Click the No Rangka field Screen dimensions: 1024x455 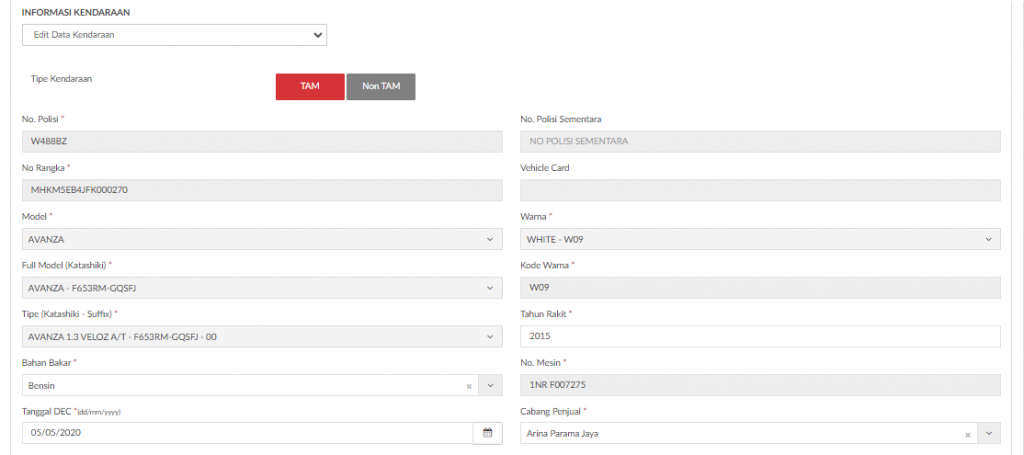262,190
